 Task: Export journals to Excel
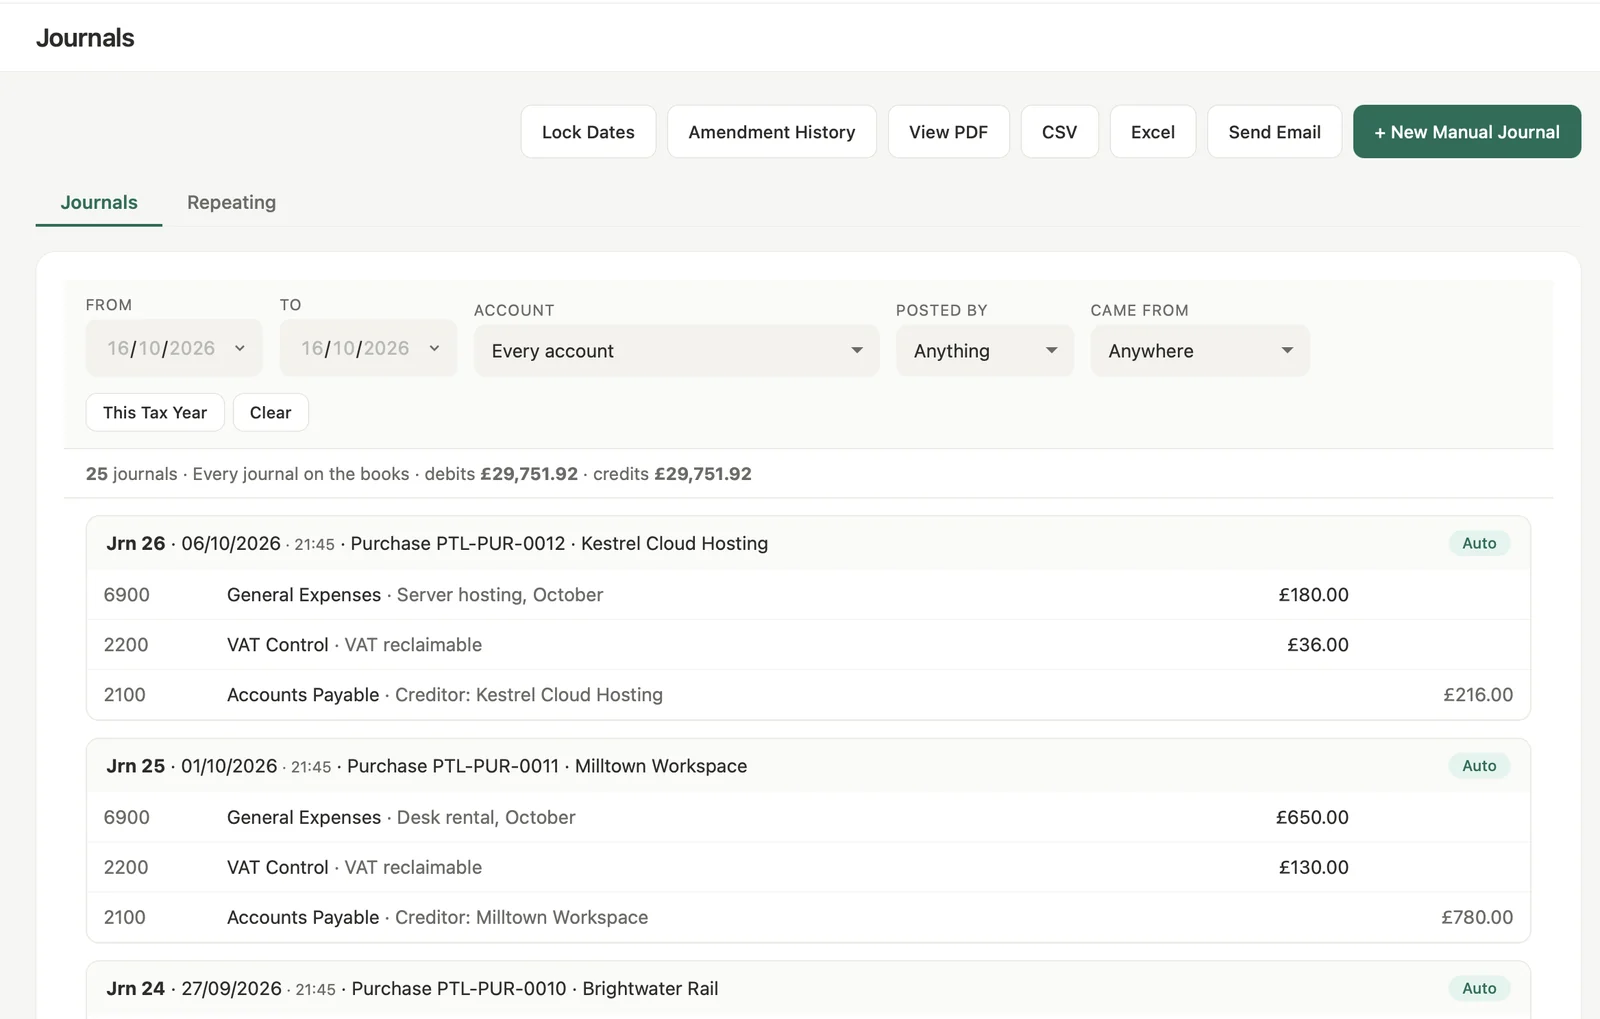tap(1153, 132)
